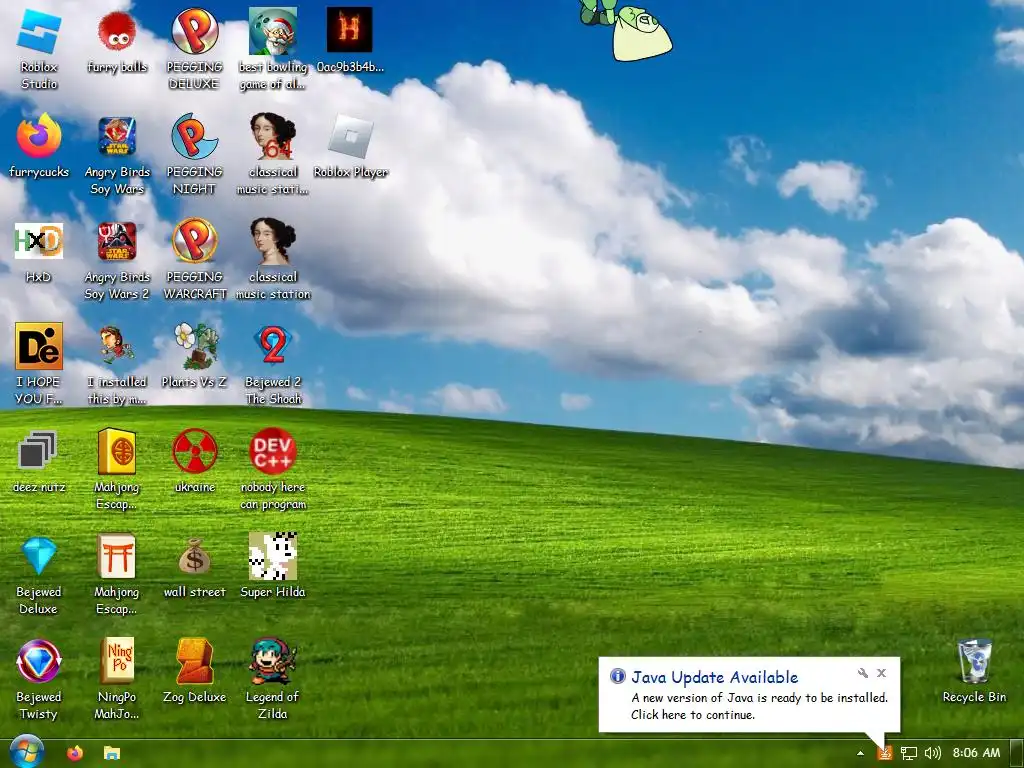Select the 0ac9b3b4b... desktop icon
The height and width of the screenshot is (768, 1024).
coord(350,41)
